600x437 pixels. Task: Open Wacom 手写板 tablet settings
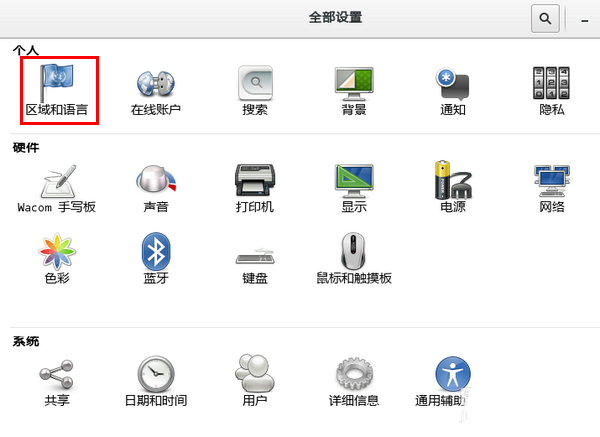click(x=57, y=189)
